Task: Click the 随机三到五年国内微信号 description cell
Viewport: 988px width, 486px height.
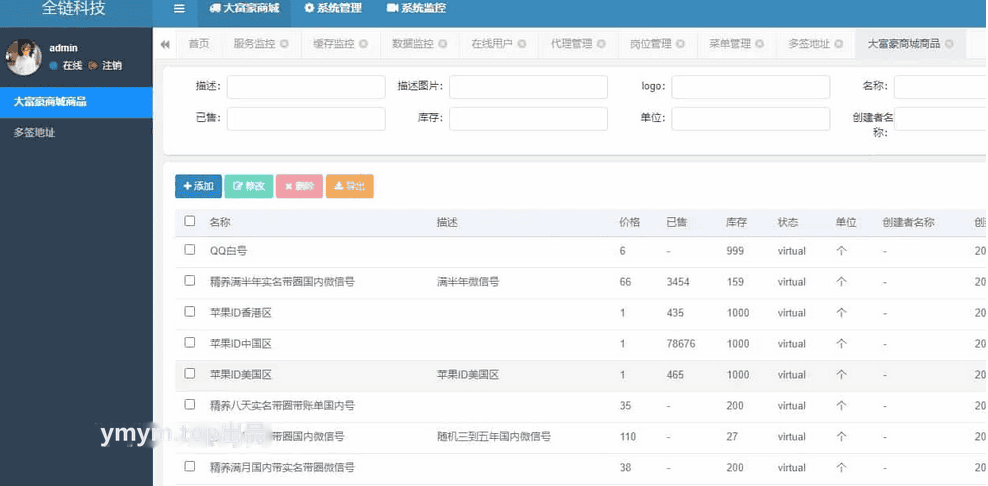Action: pyautogui.click(x=494, y=437)
